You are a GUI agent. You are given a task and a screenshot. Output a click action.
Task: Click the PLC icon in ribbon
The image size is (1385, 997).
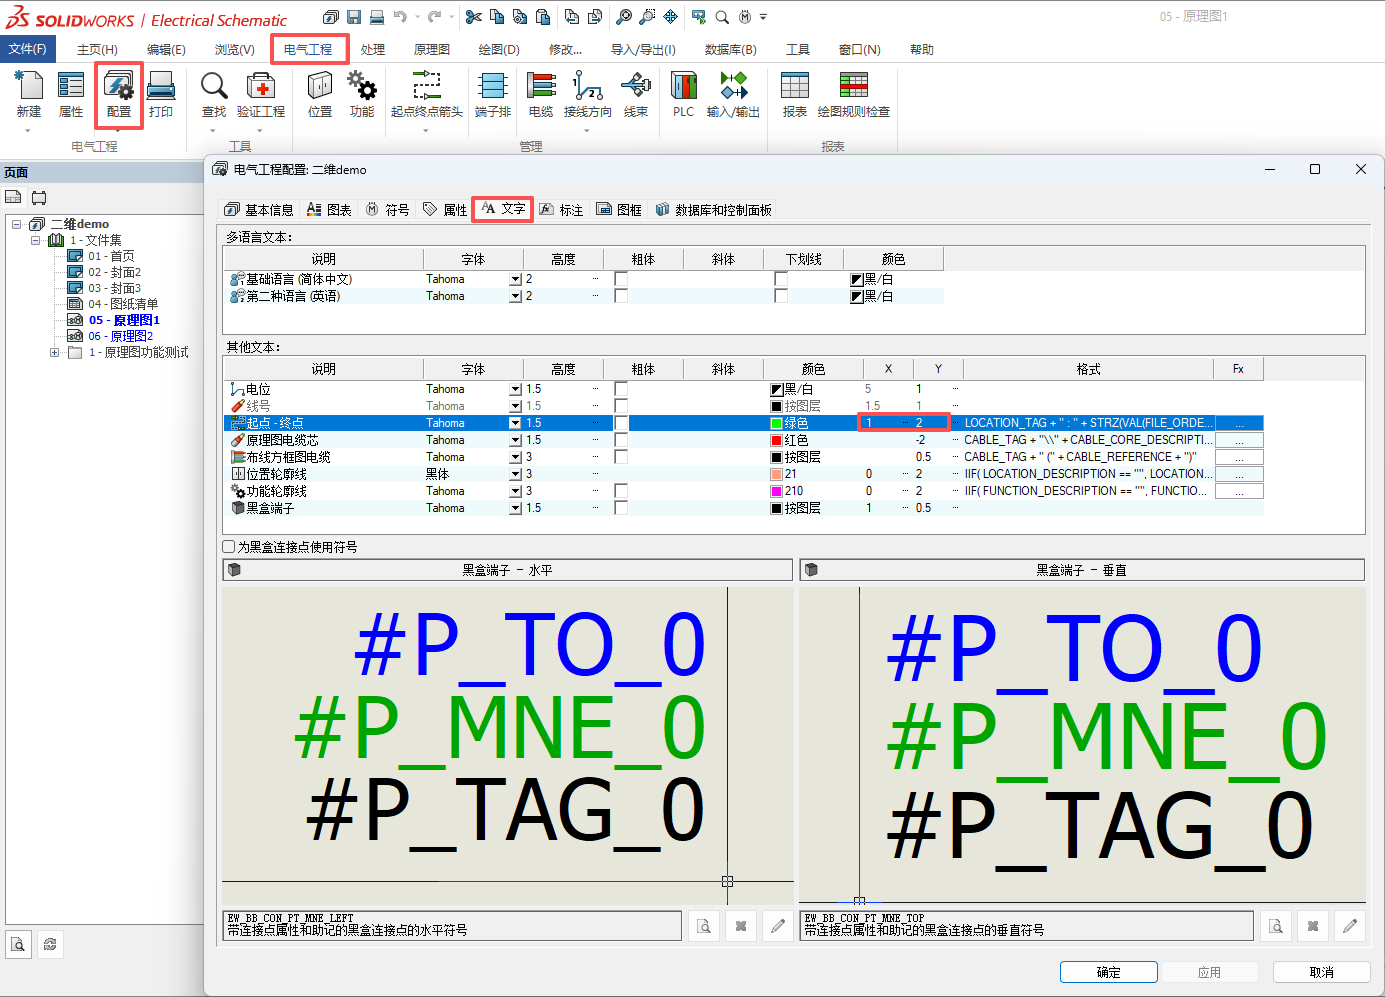point(683,95)
